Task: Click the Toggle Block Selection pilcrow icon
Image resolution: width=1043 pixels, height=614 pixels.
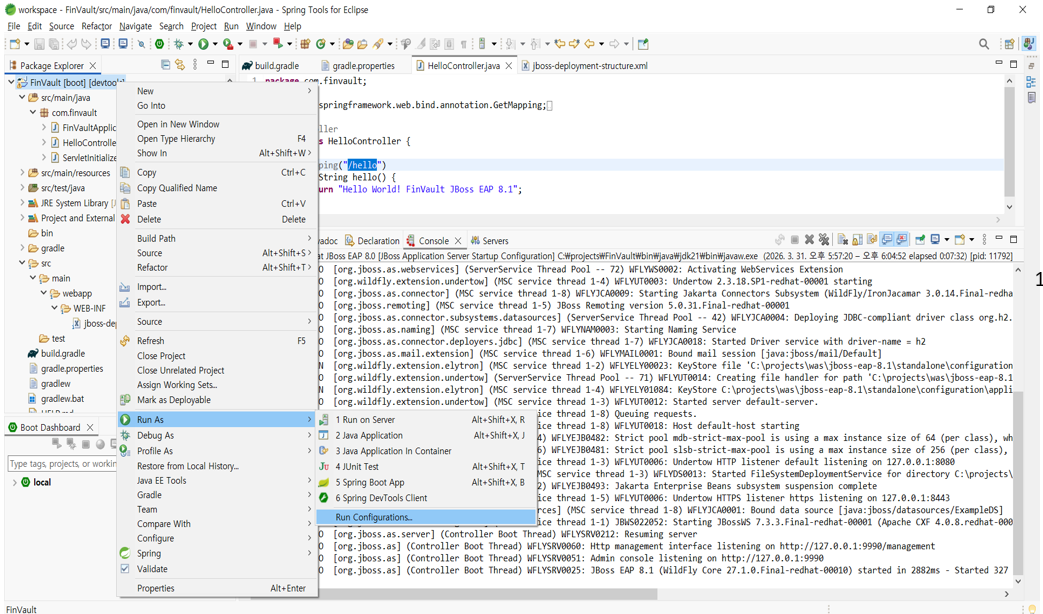Action: (464, 44)
